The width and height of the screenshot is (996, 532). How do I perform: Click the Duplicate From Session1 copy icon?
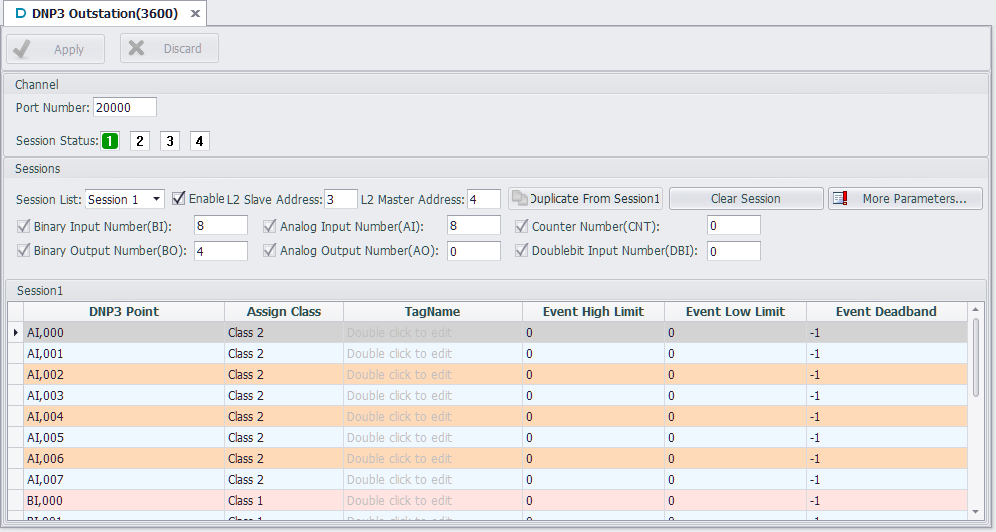519,199
